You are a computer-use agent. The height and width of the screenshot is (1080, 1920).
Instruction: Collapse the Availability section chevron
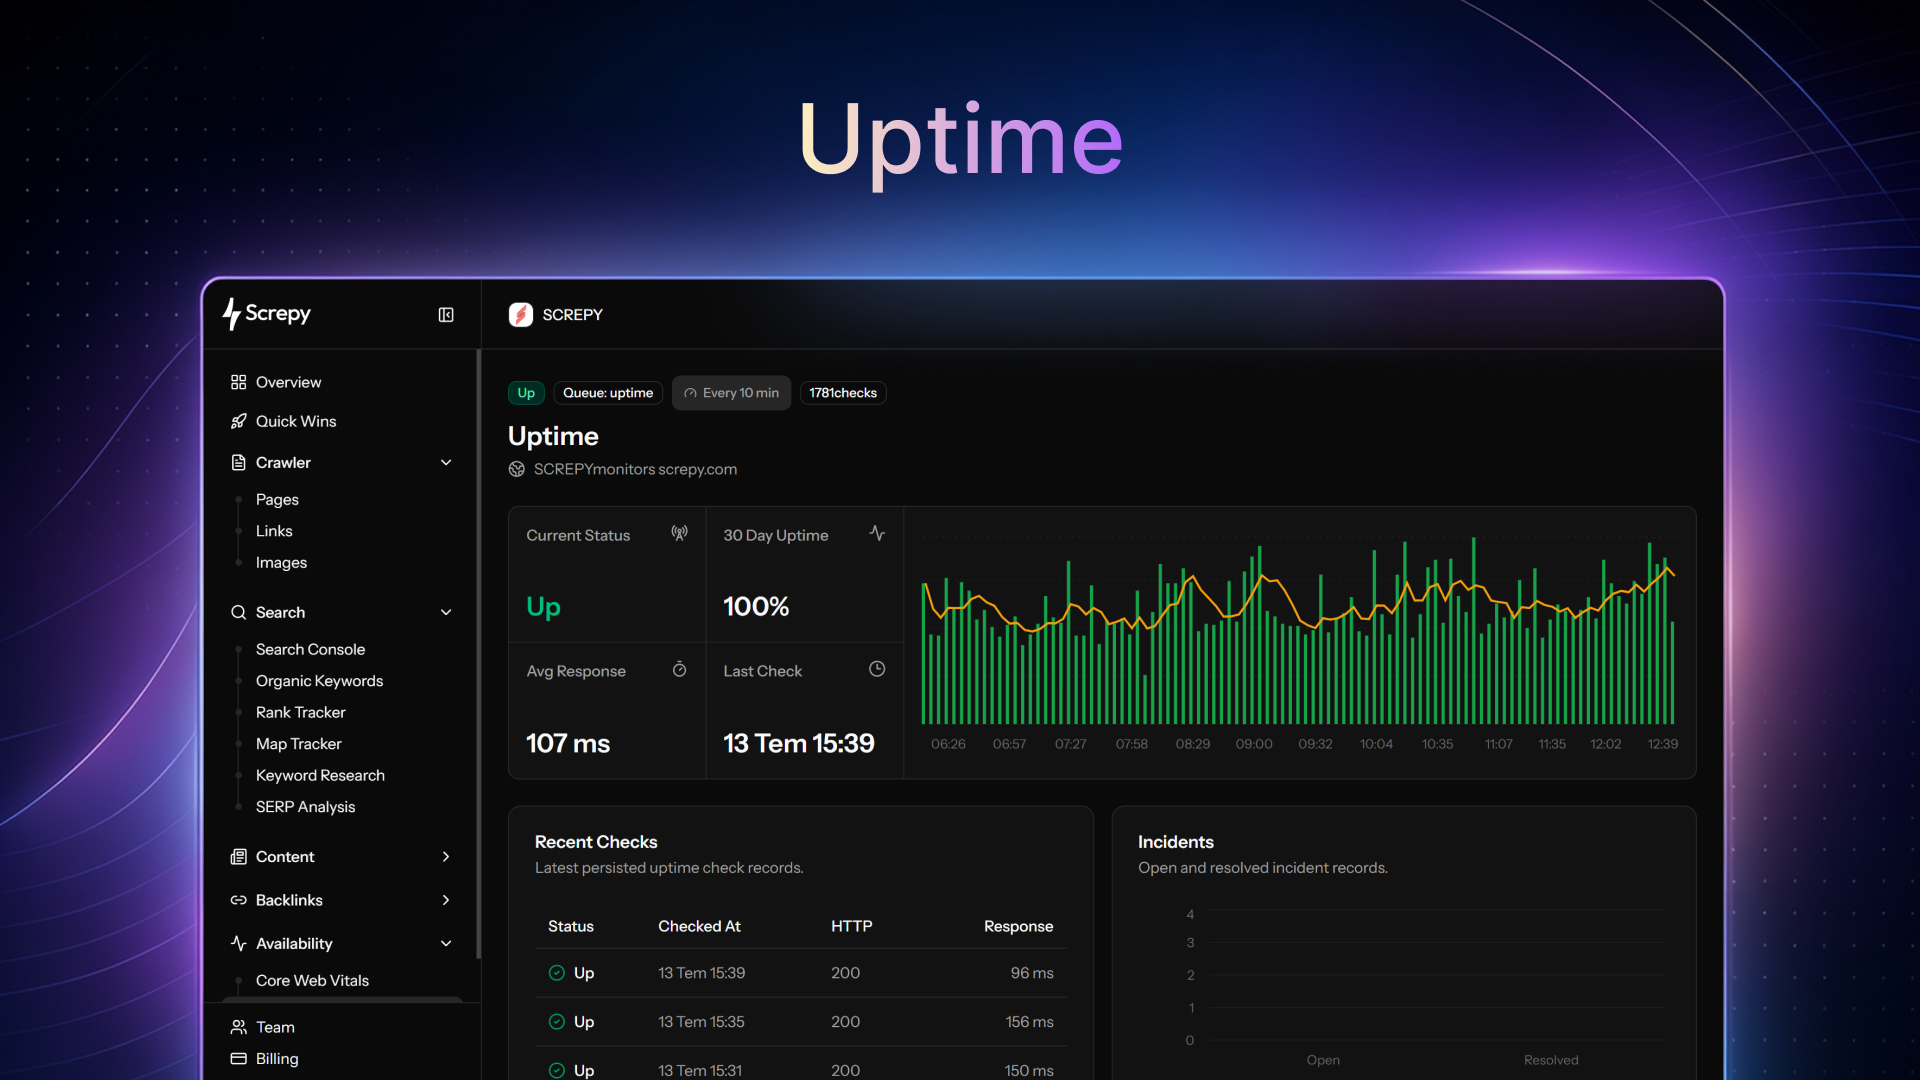click(x=446, y=943)
